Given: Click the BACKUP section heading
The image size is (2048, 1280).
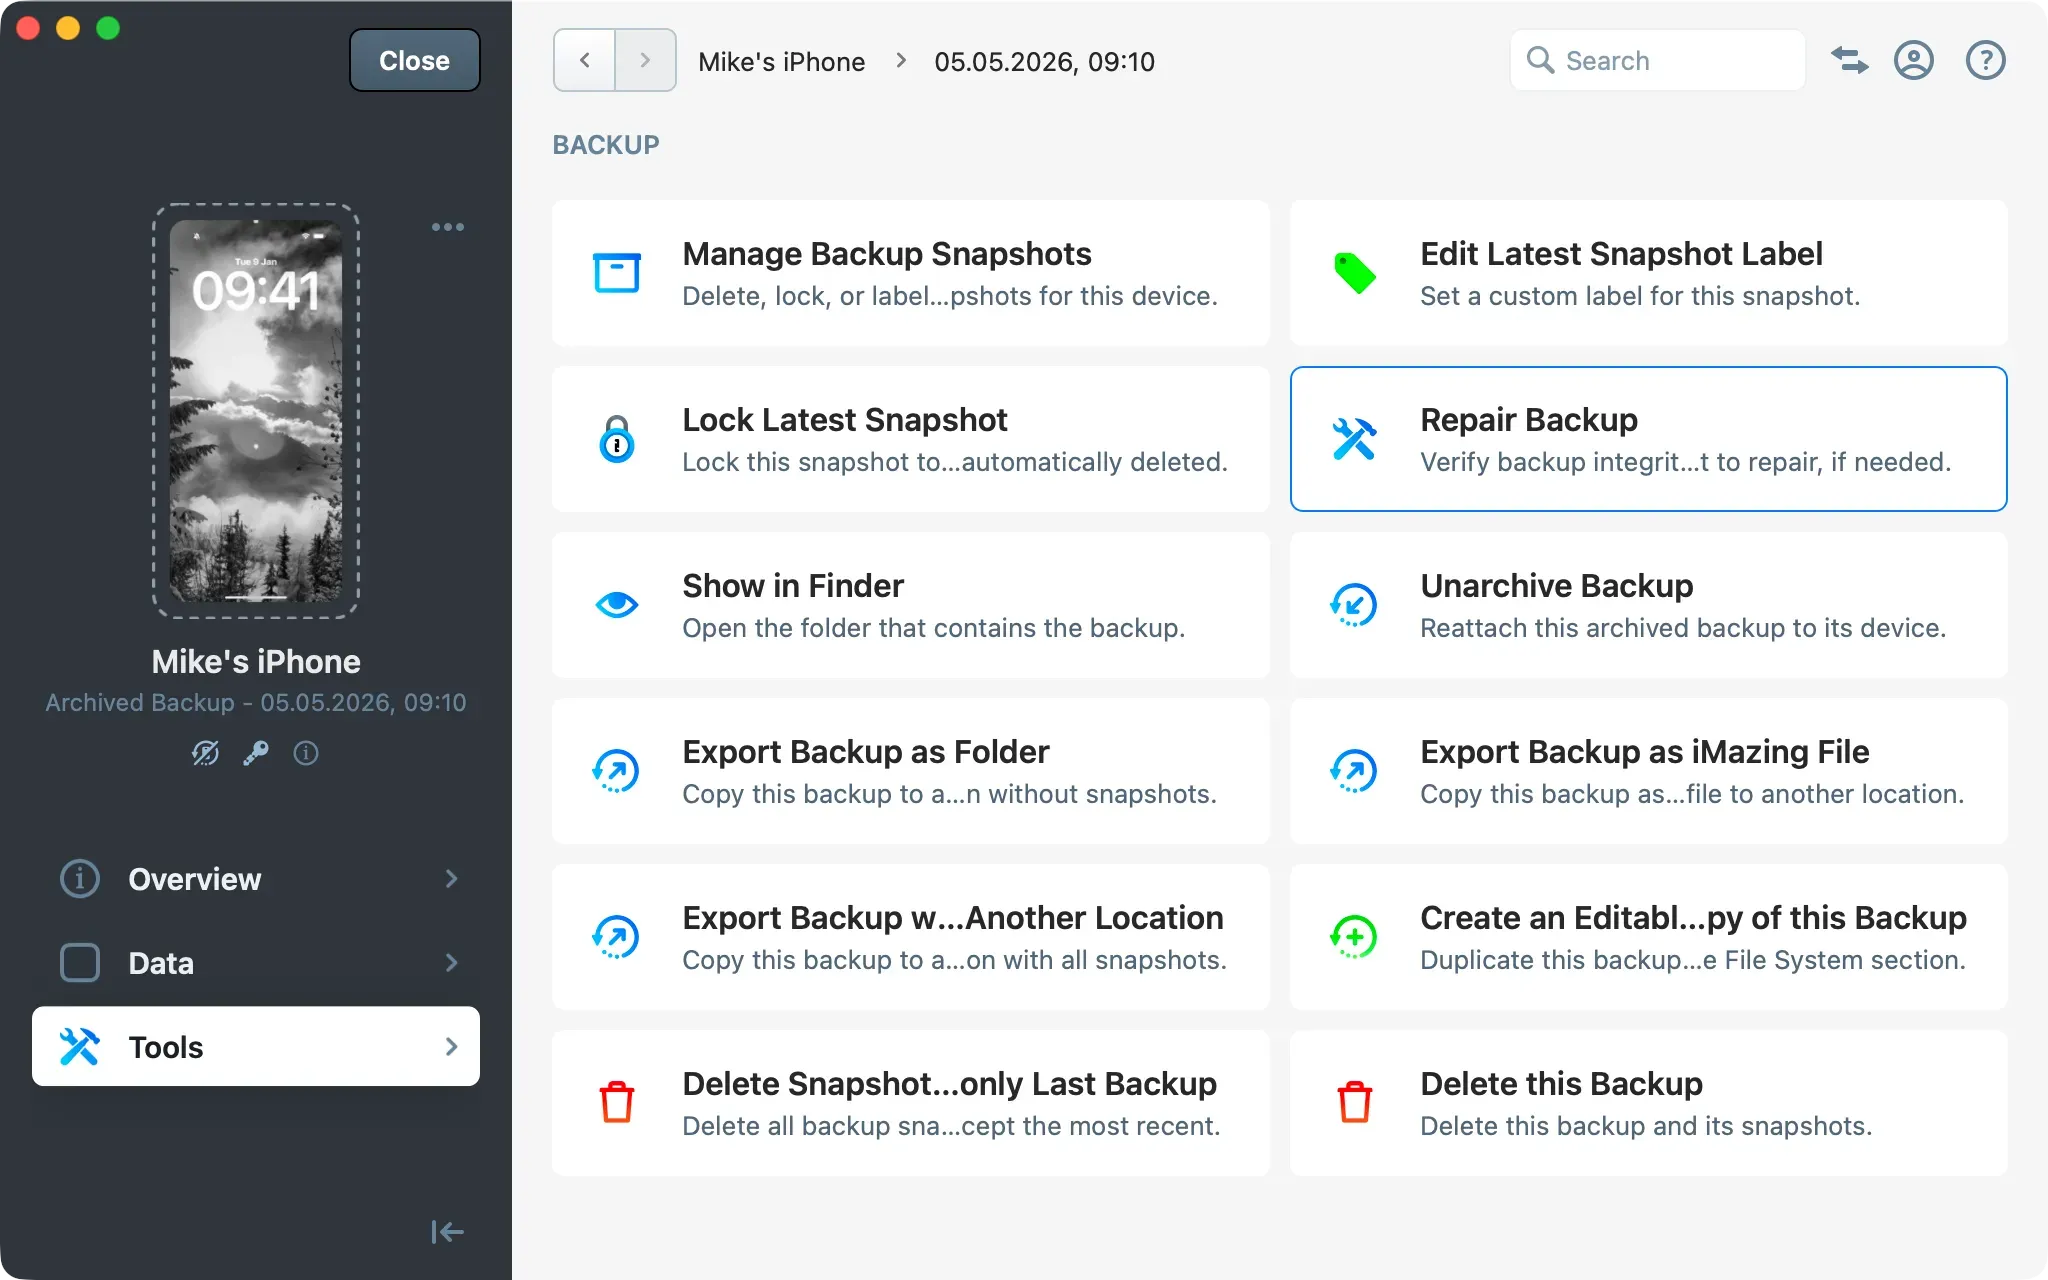Looking at the screenshot, I should (x=606, y=145).
